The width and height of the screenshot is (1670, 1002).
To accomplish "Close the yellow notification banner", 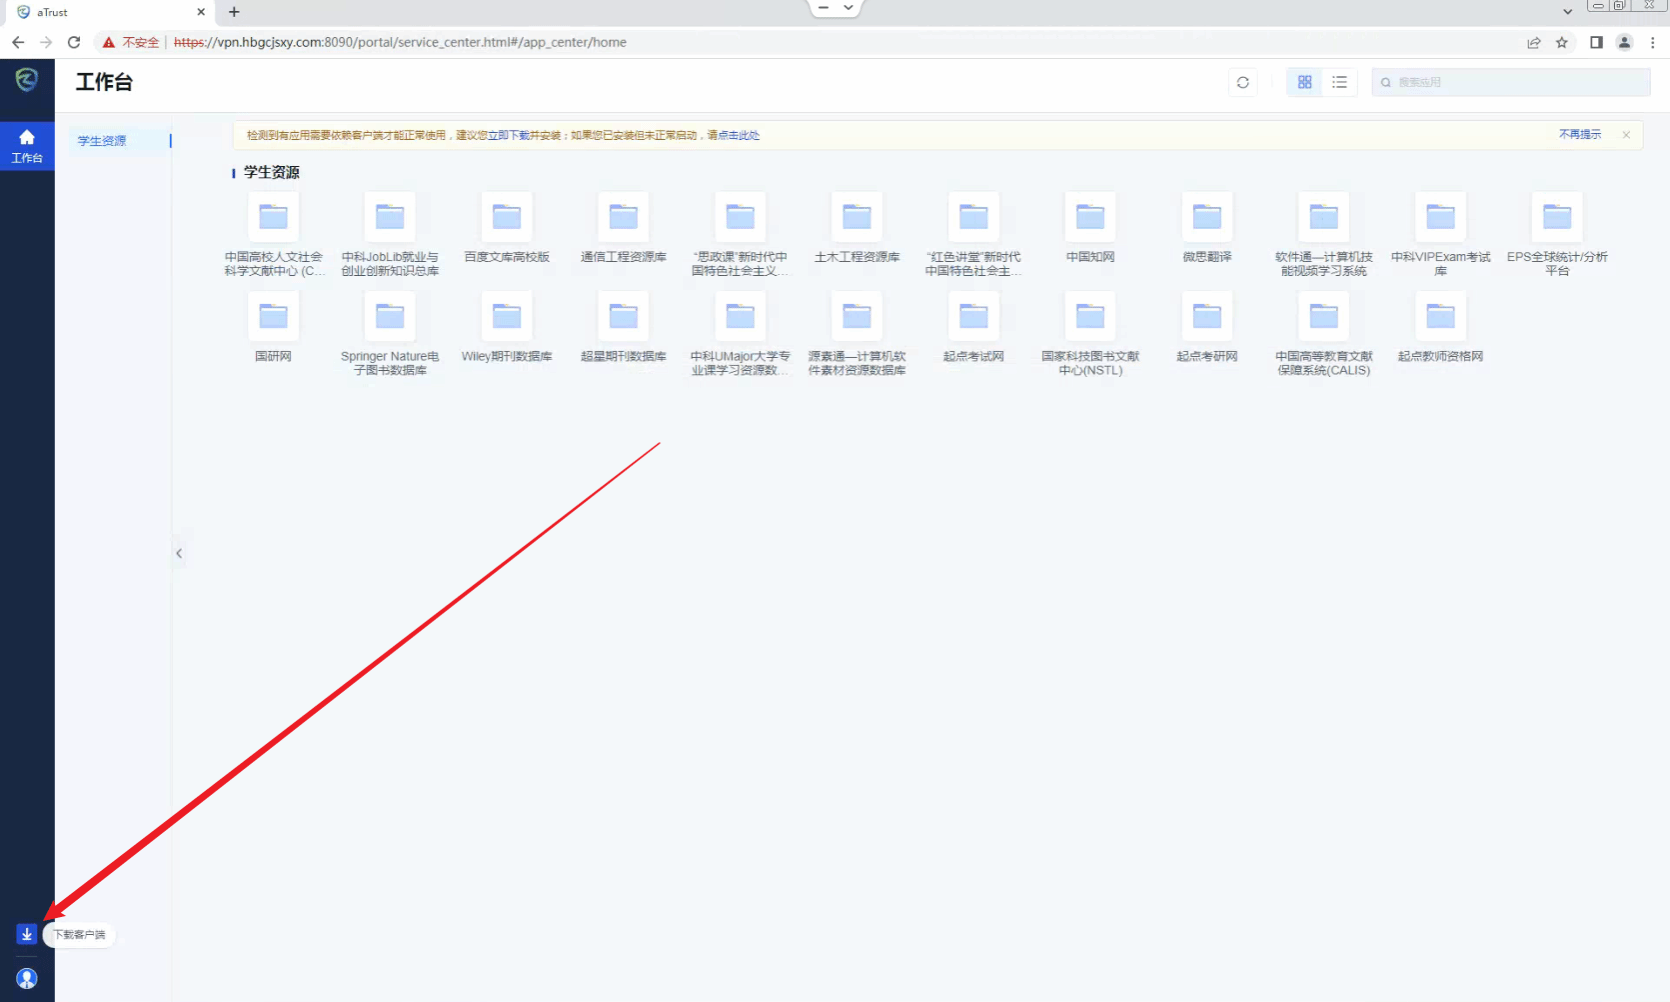I will pos(1626,135).
